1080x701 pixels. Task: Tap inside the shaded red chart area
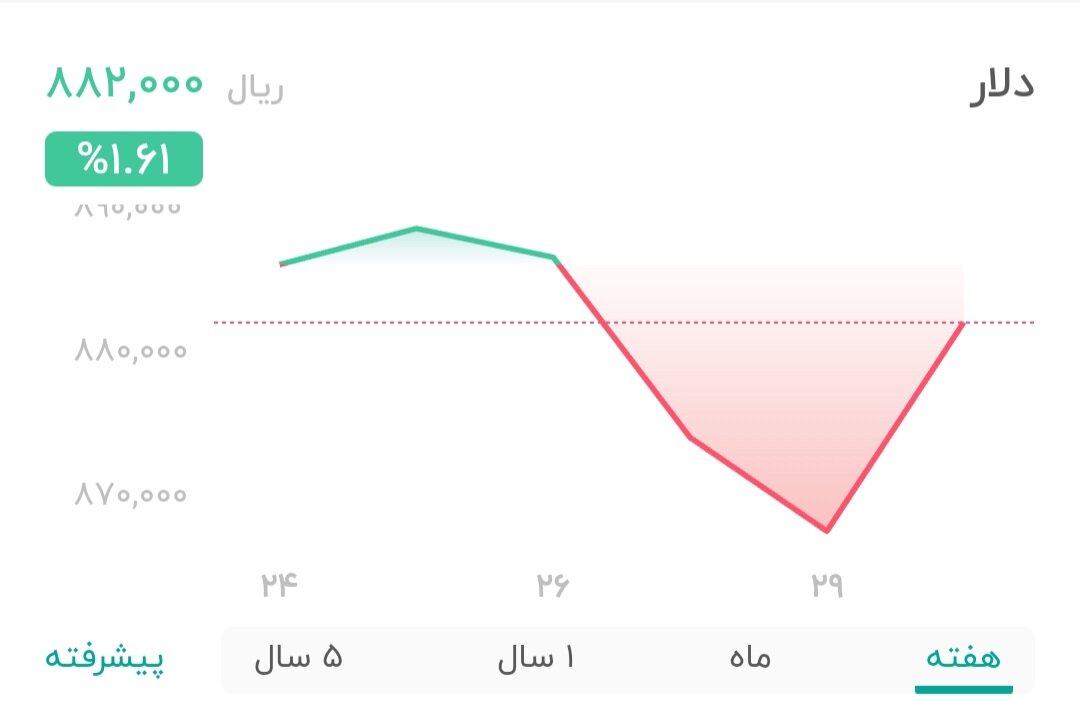click(x=780, y=420)
